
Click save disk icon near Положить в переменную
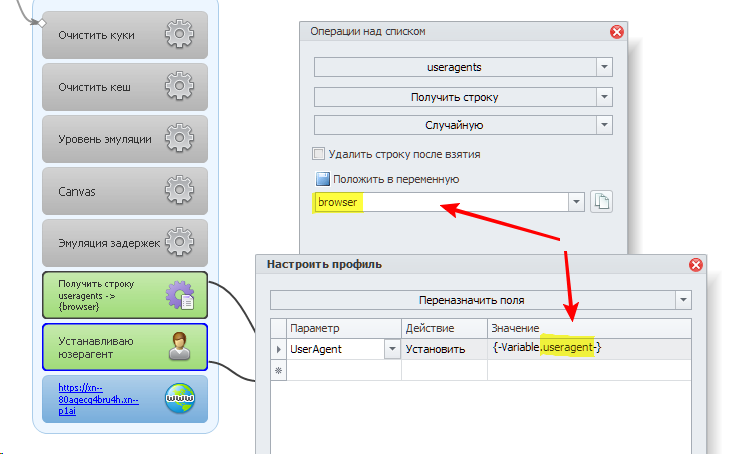pyautogui.click(x=323, y=179)
